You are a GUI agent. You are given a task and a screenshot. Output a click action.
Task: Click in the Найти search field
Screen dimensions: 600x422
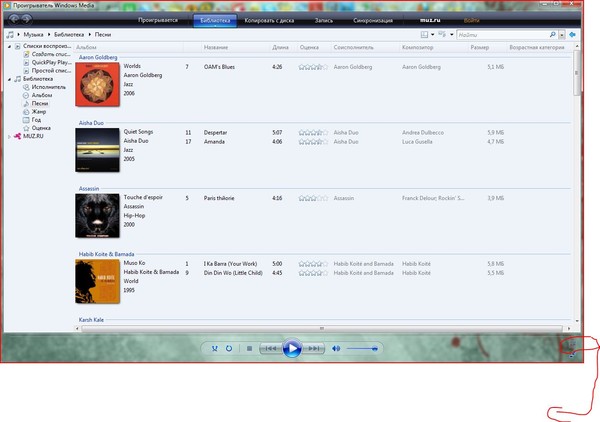(x=503, y=35)
